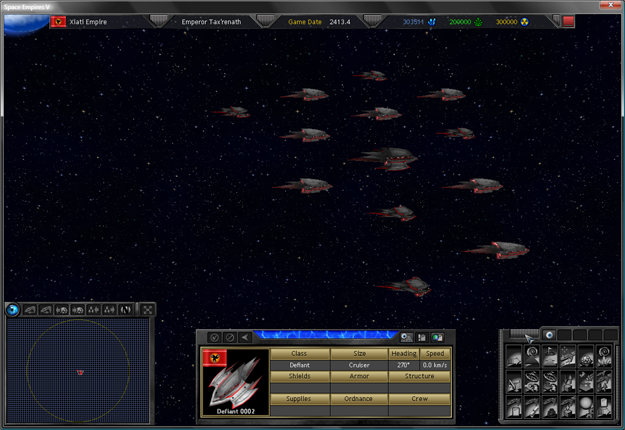Image resolution: width=625 pixels, height=430 pixels.
Task: Click the first fleet-with-arrow icon above the minimap
Action: point(93,310)
